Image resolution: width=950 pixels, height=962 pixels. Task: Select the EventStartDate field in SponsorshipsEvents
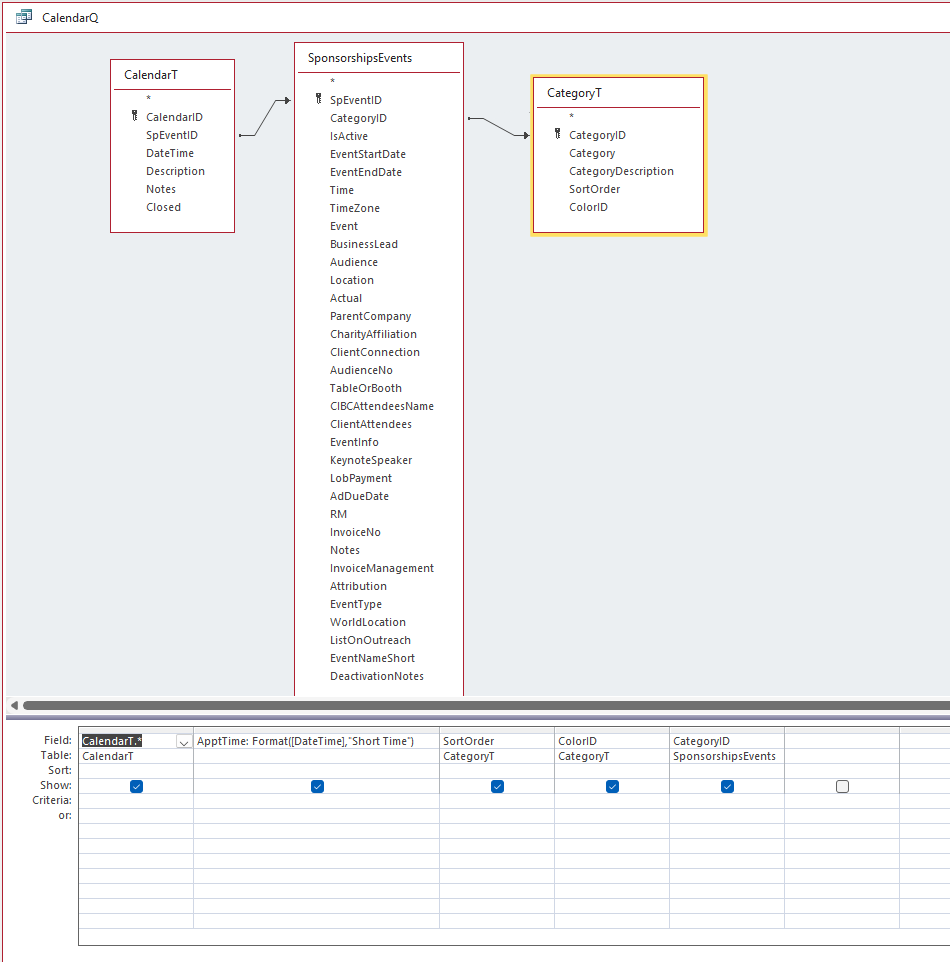pos(367,154)
